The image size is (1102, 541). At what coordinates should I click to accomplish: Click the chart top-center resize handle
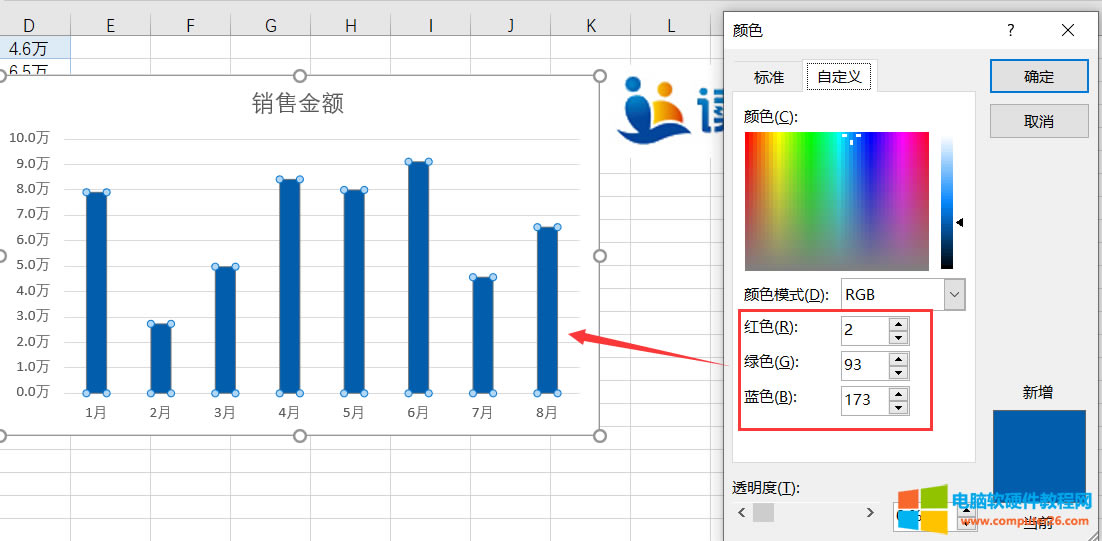[299, 76]
